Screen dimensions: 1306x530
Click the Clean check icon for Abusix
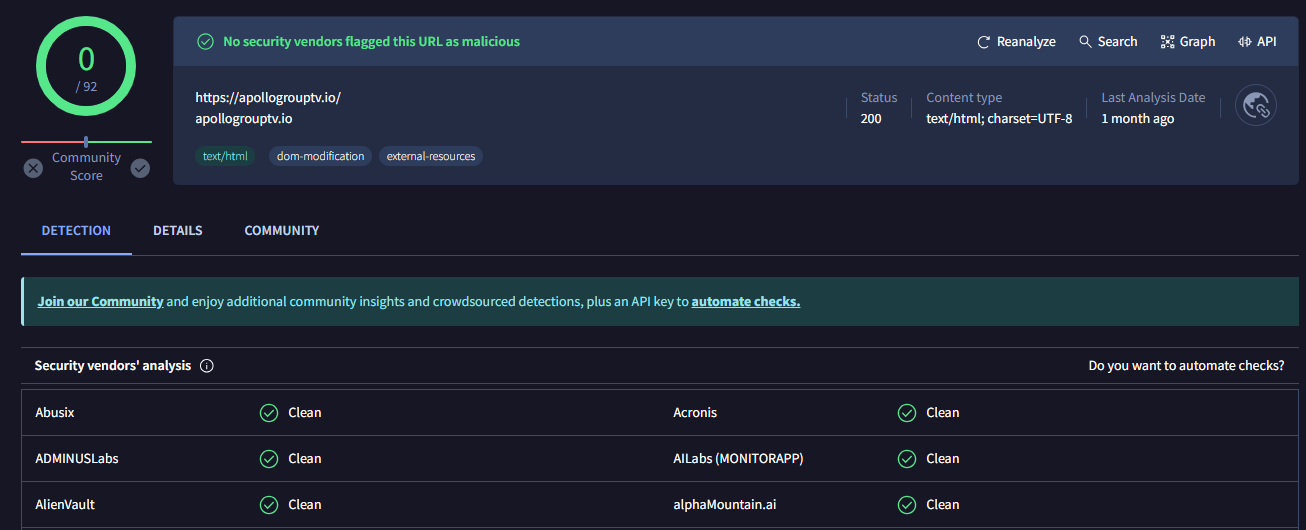269,412
